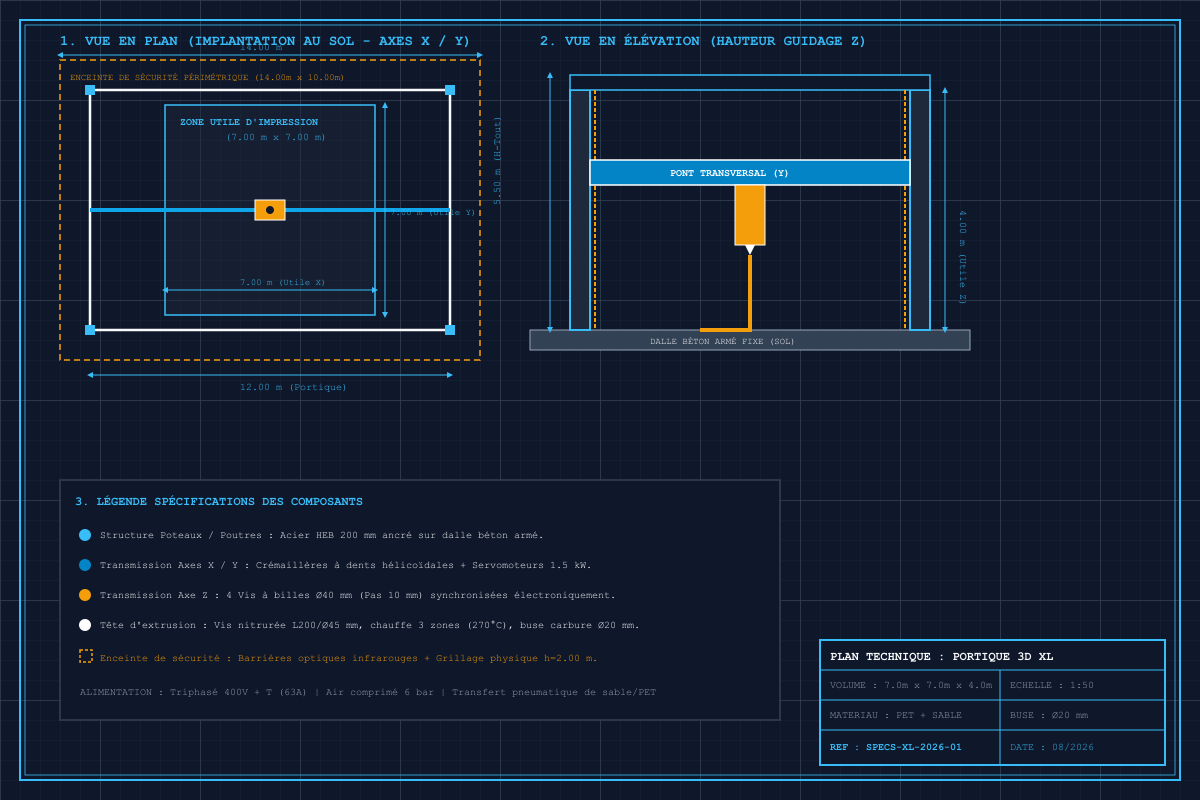Click the orange Transmission Axe Z legend dot

point(85,595)
